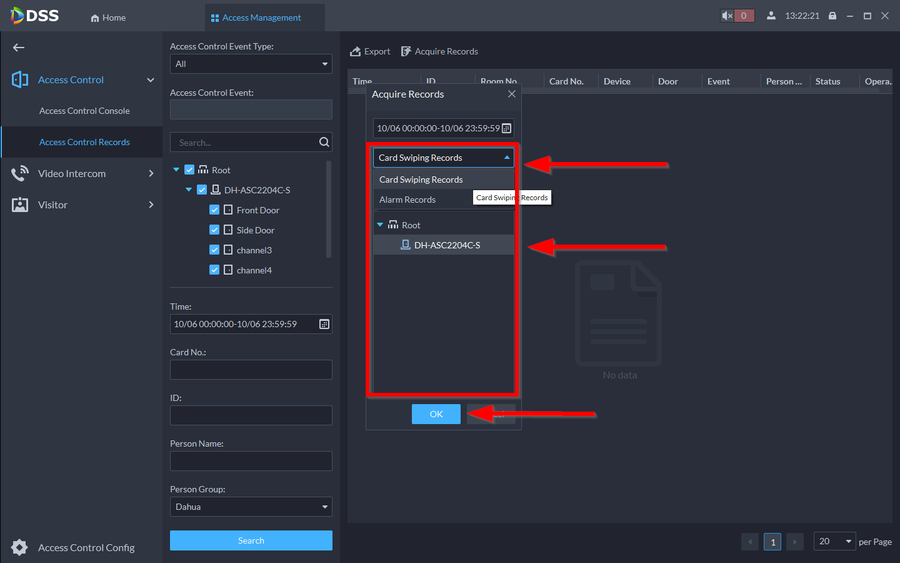The image size is (900, 563).
Task: Open the user account icon
Action: (x=771, y=16)
